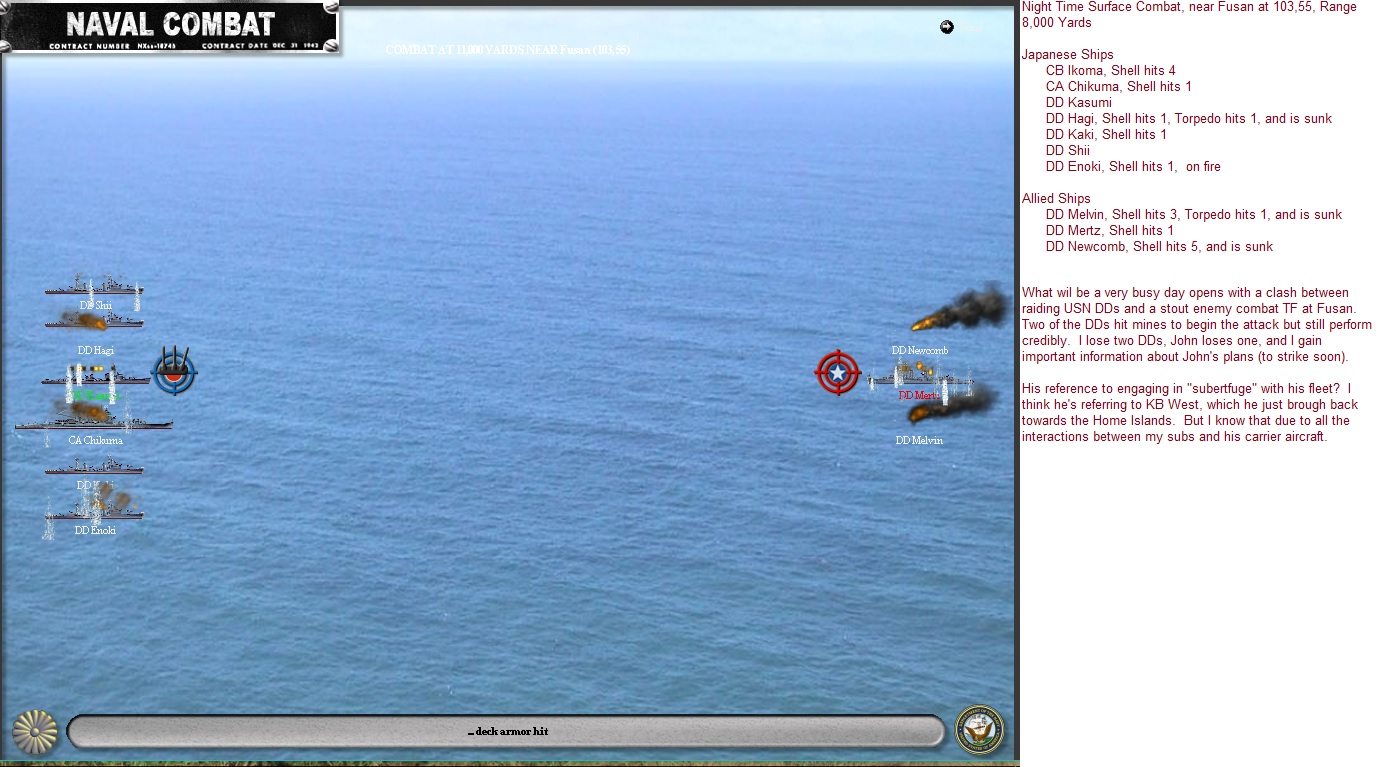This screenshot has width=1389, height=767.
Task: Click 'CB Ikoma, Shell hits 4' line
Action: [x=1111, y=71]
